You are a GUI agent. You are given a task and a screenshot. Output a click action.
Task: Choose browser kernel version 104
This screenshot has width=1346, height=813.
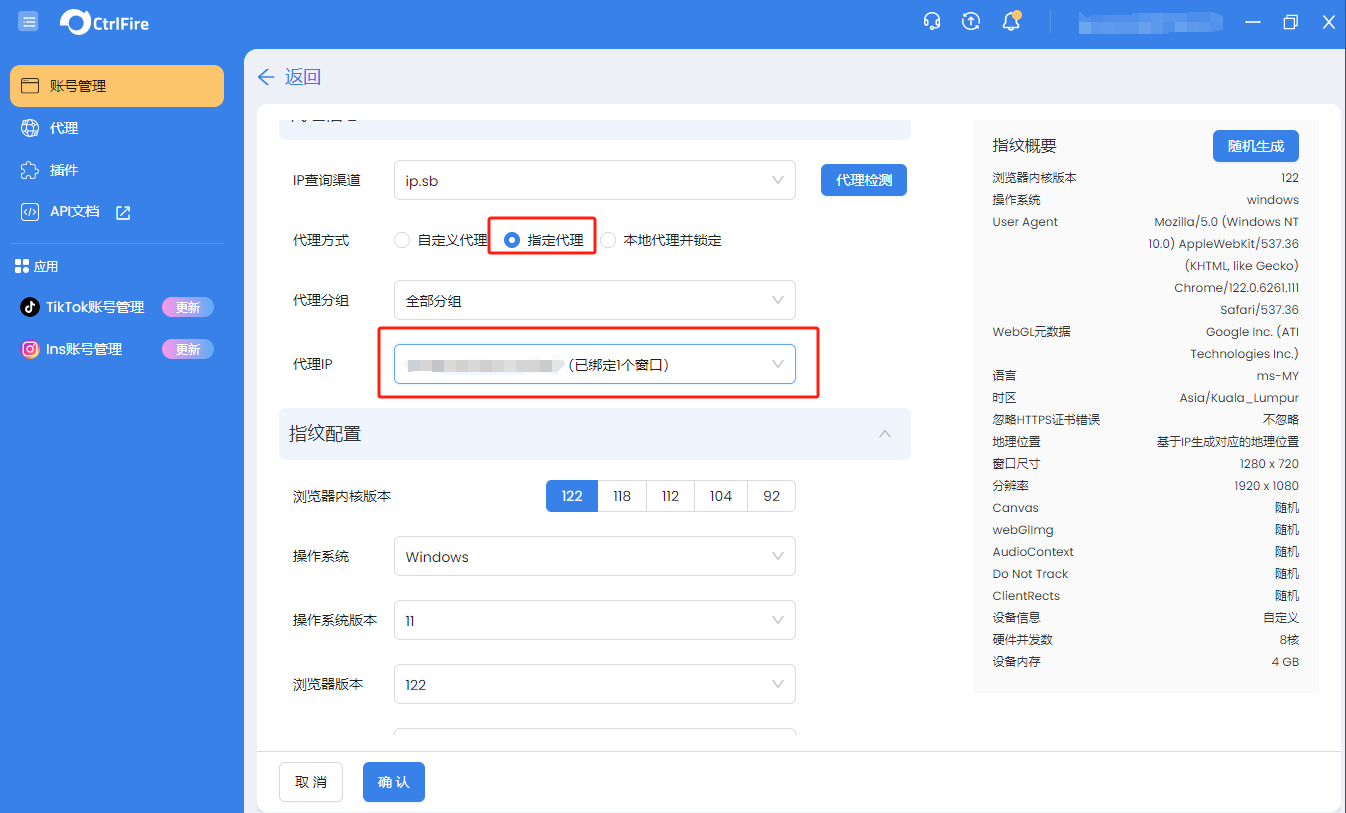click(721, 496)
